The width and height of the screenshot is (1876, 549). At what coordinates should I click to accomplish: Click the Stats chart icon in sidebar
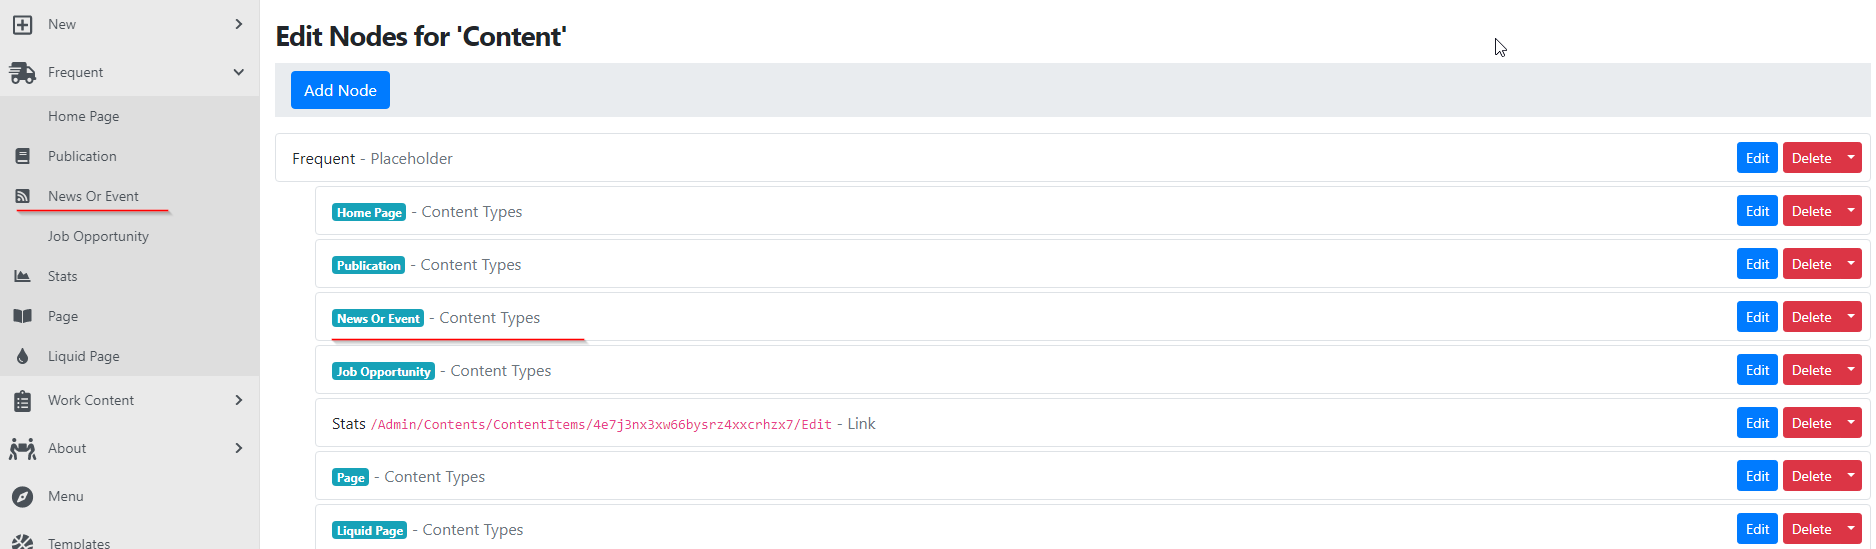pyautogui.click(x=22, y=276)
